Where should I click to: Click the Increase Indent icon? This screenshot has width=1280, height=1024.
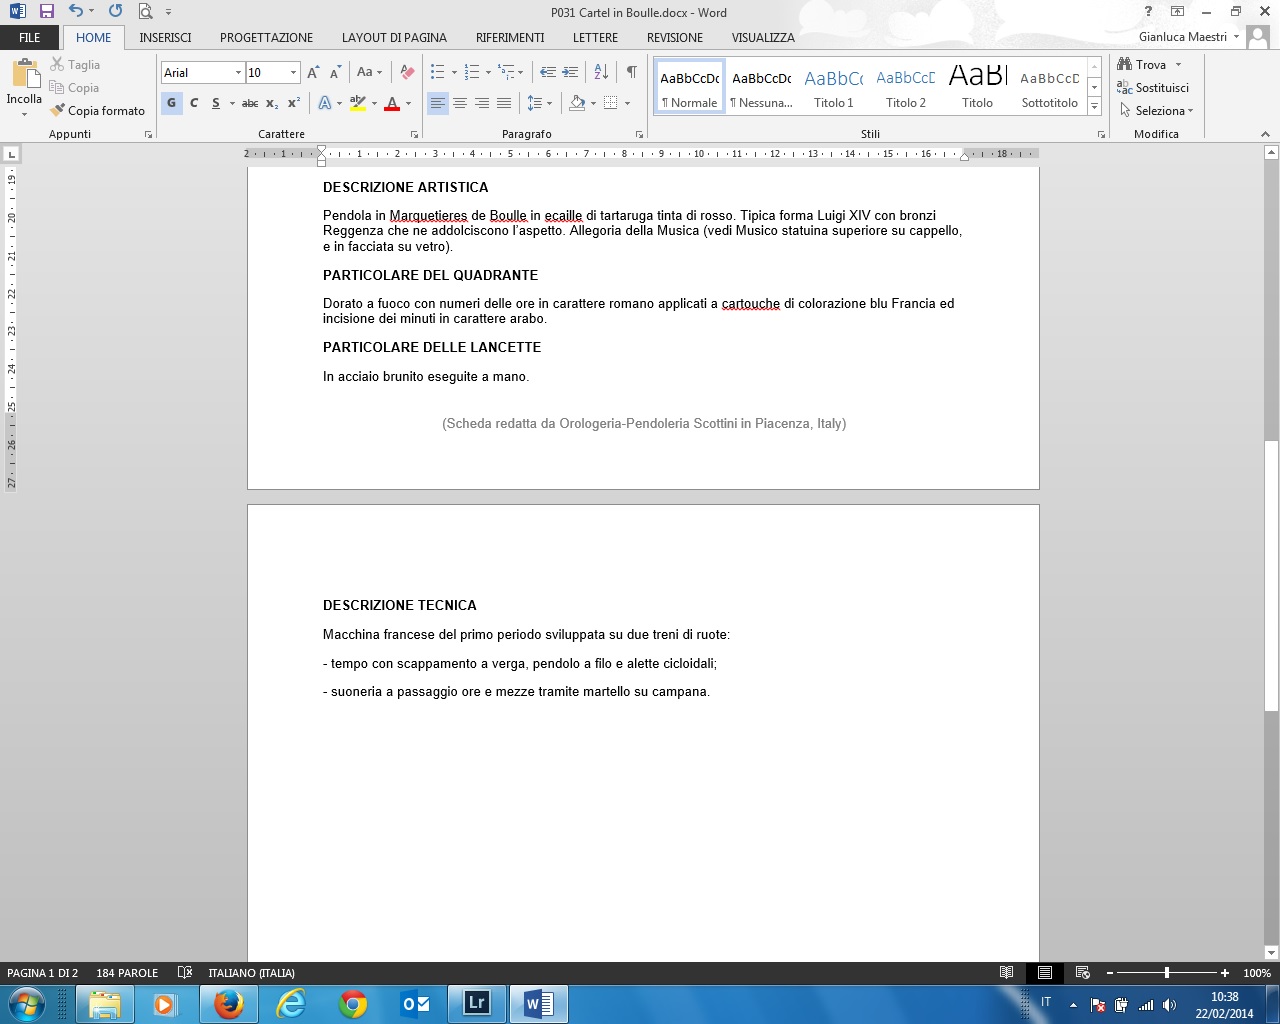pyautogui.click(x=570, y=72)
